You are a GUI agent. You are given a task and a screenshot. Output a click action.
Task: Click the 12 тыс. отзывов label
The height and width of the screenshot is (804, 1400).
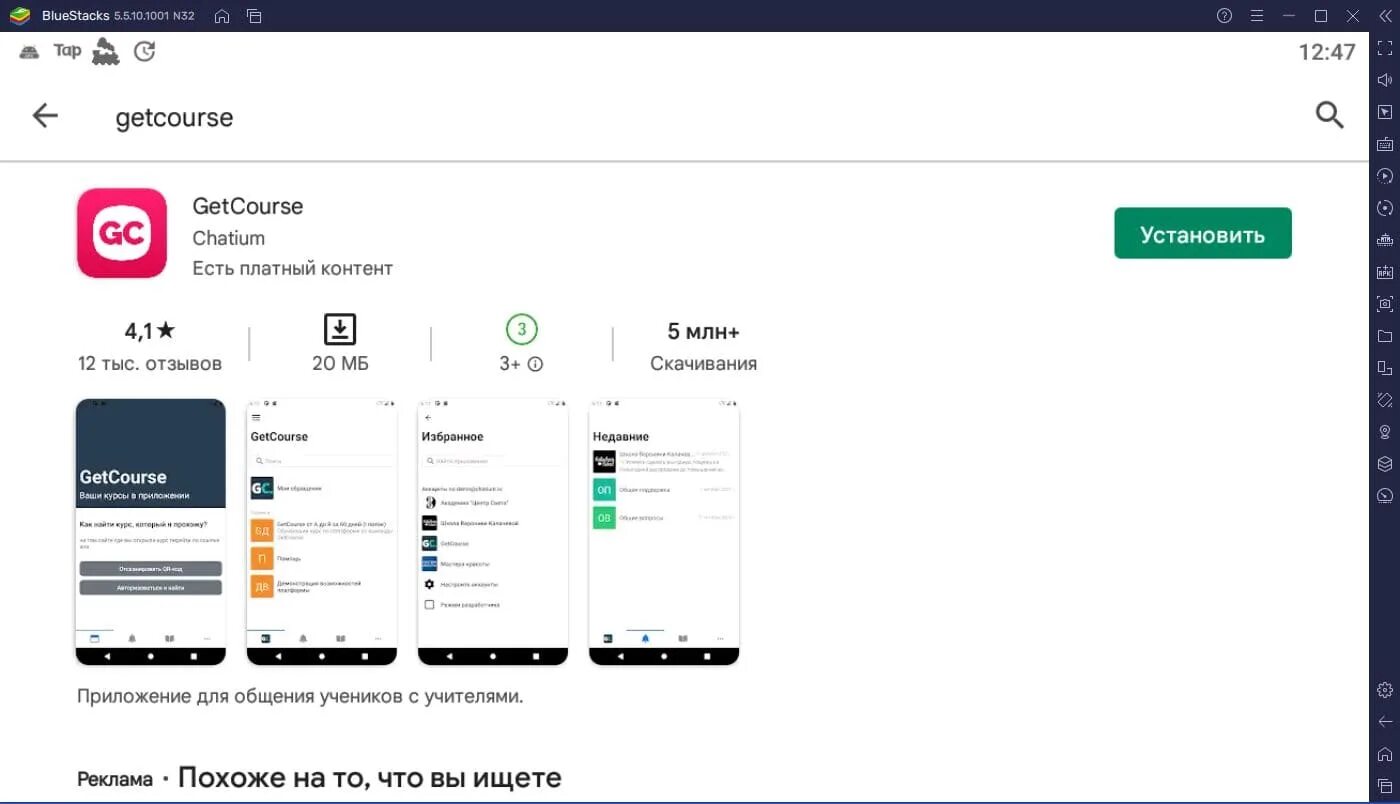coord(150,363)
